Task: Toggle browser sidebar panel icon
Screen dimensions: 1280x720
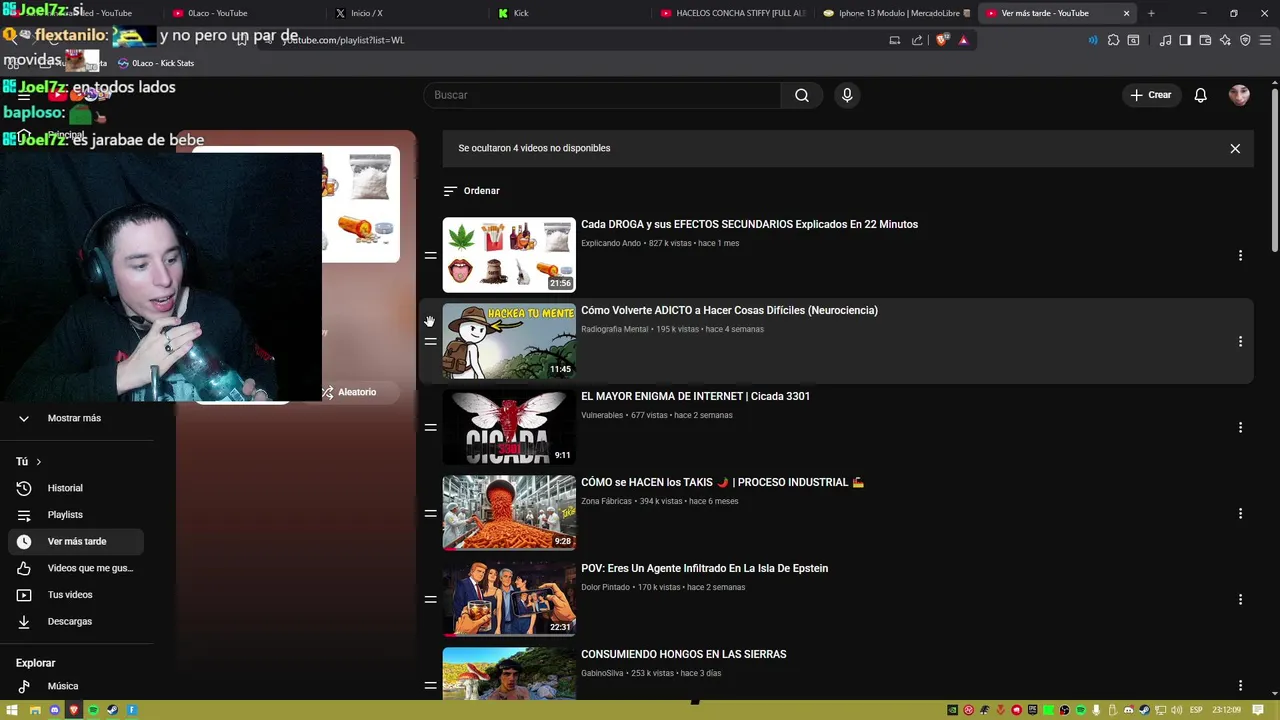Action: click(x=1185, y=40)
